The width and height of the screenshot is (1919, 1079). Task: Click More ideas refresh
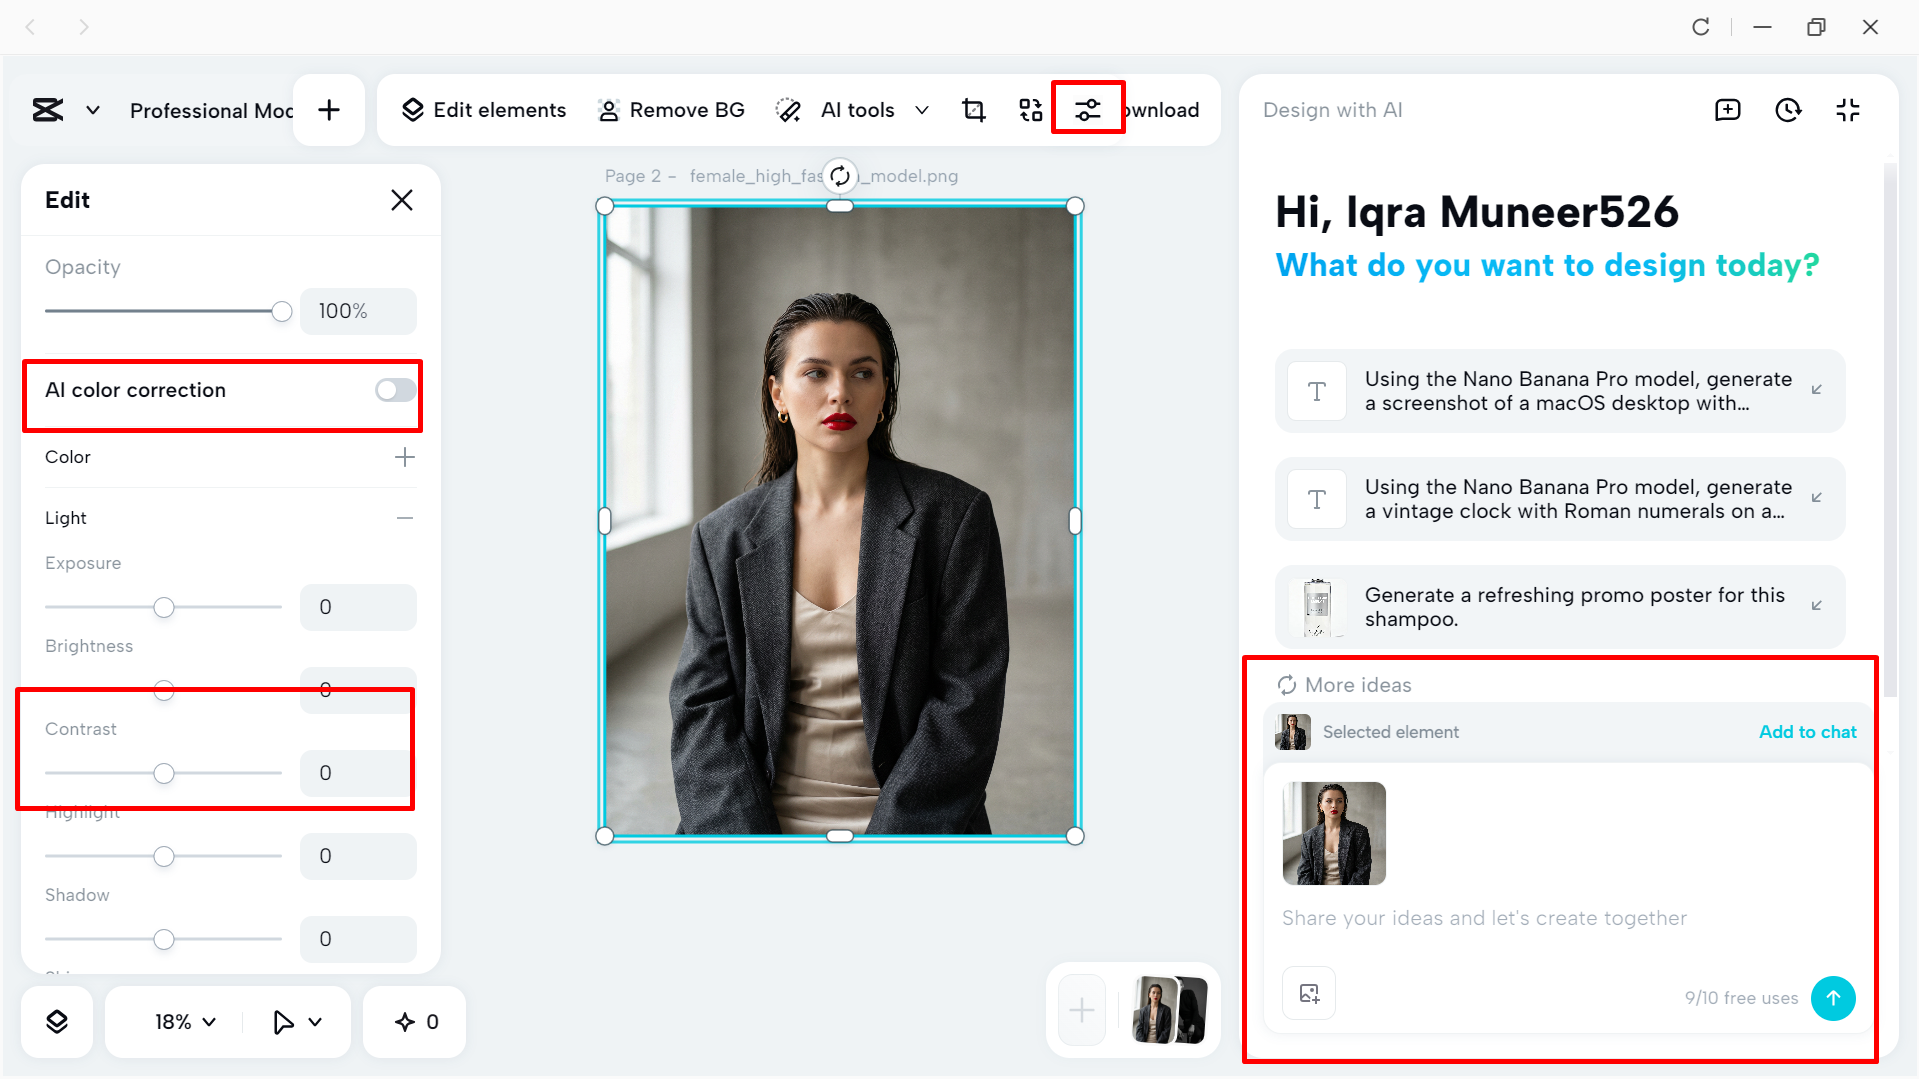pyautogui.click(x=1345, y=685)
